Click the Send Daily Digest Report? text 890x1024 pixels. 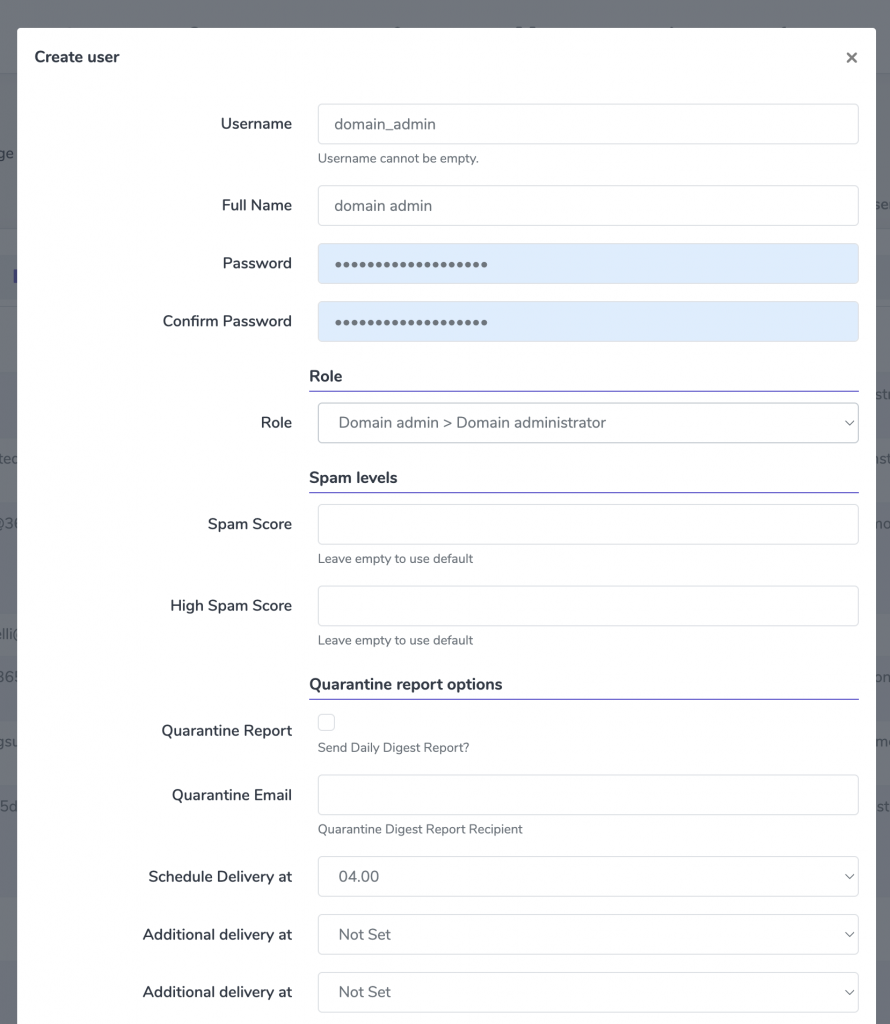[393, 748]
